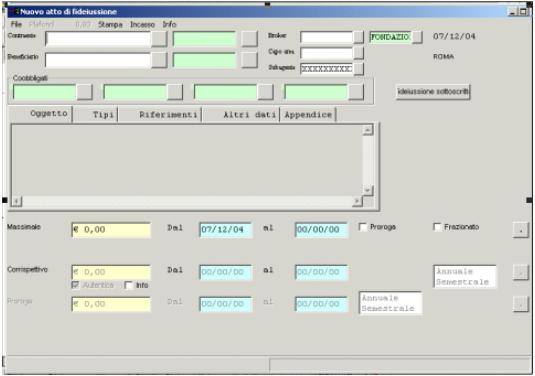
Task: Select Annuale in the Corrispettivo frequency list
Action: coord(454,272)
